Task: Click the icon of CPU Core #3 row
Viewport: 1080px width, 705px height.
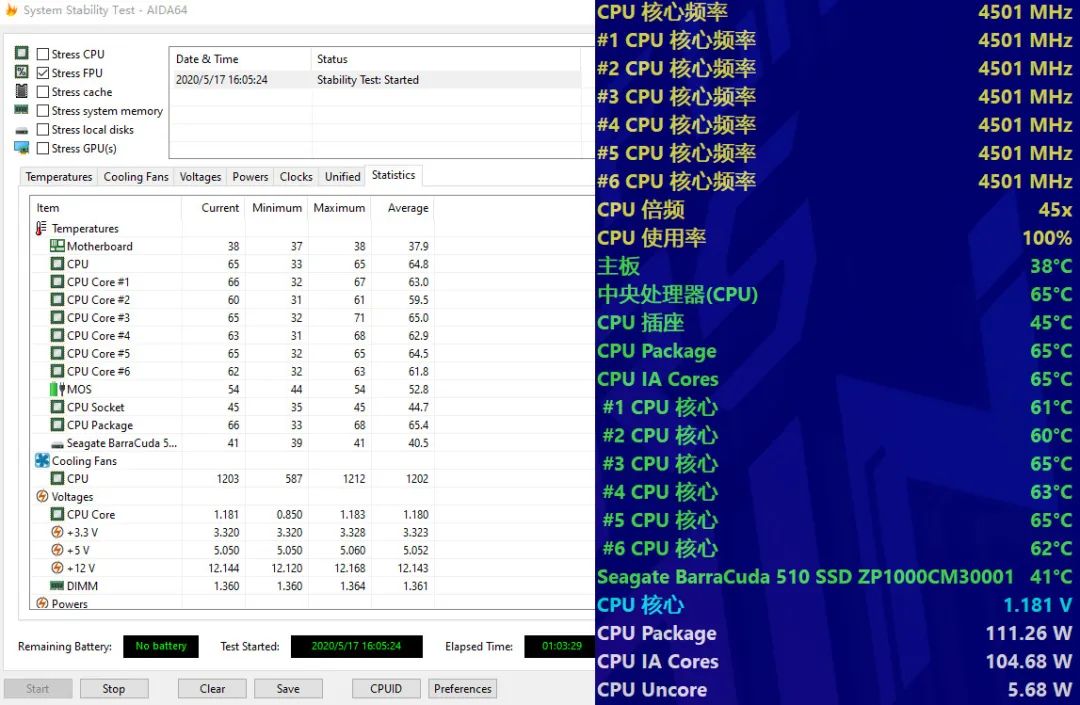Action: coord(57,317)
